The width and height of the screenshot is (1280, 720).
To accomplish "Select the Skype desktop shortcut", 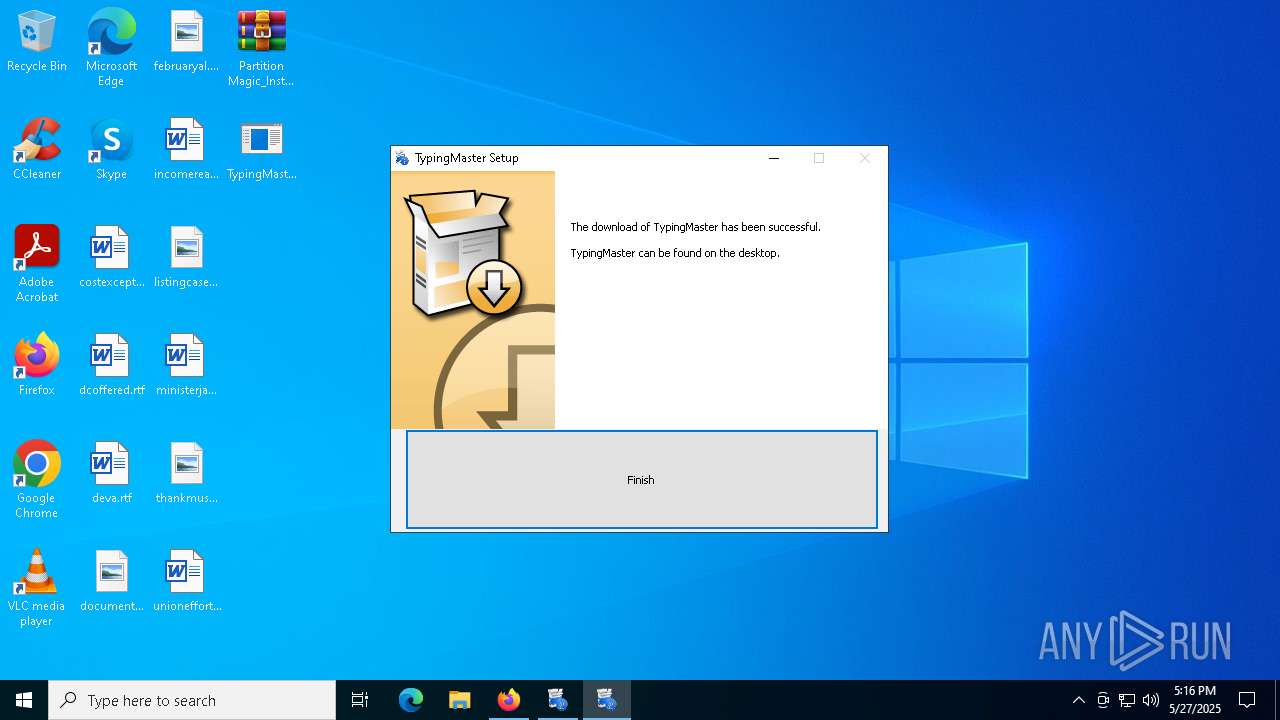I will [111, 150].
